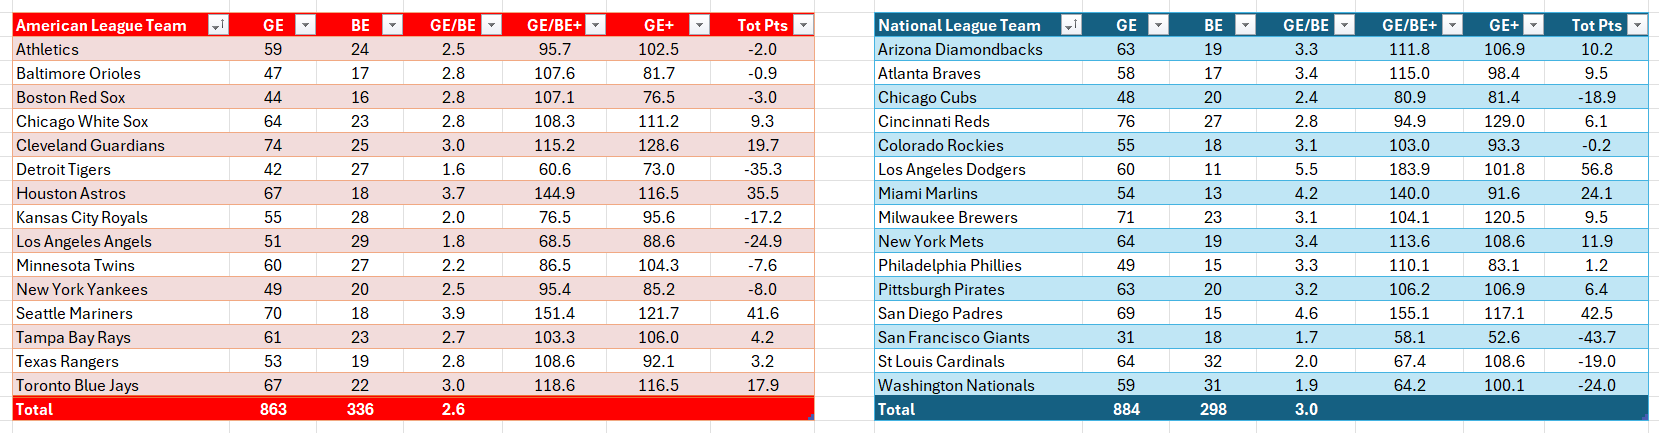Image resolution: width=1659 pixels, height=433 pixels.
Task: Expand the American League GE/BE column filter arrow
Action: click(x=491, y=25)
